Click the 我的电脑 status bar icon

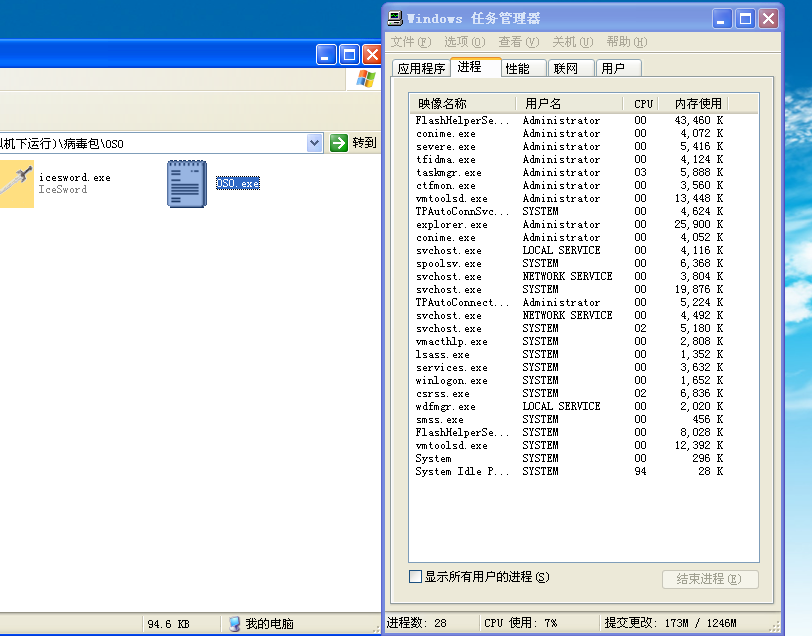pos(234,624)
